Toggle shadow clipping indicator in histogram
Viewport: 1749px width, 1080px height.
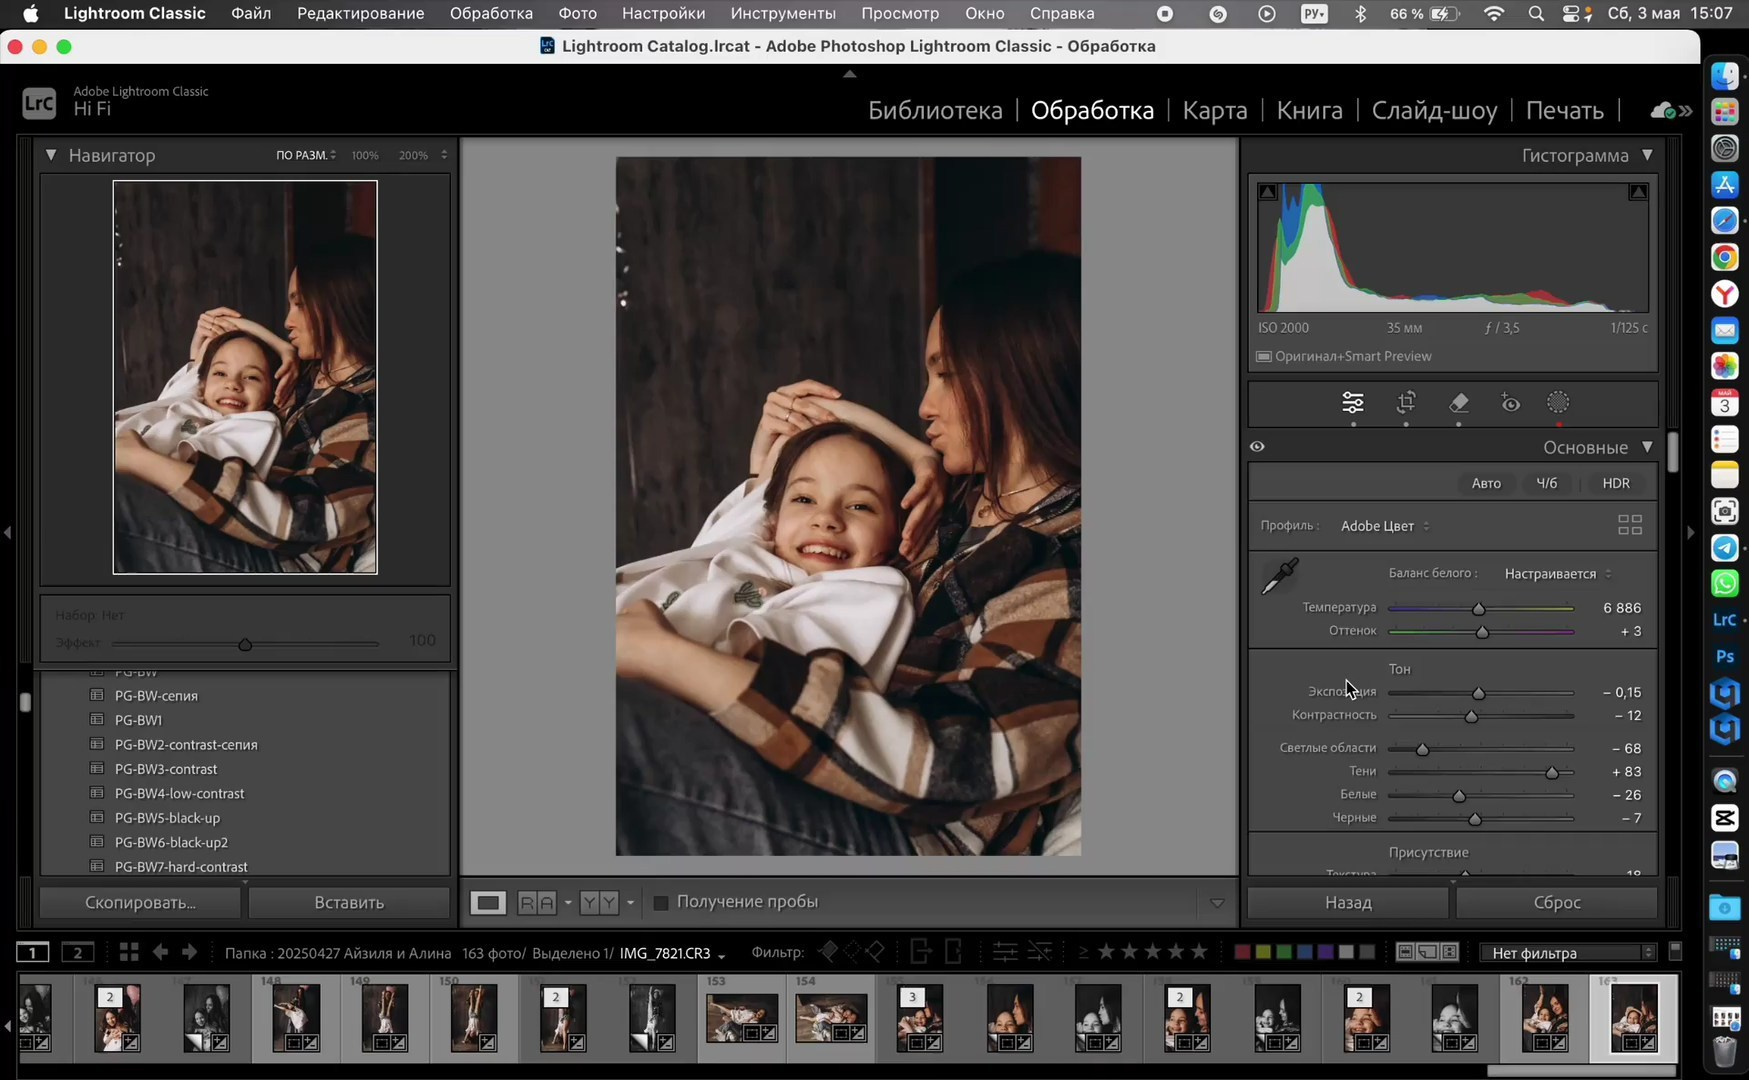coord(1267,192)
